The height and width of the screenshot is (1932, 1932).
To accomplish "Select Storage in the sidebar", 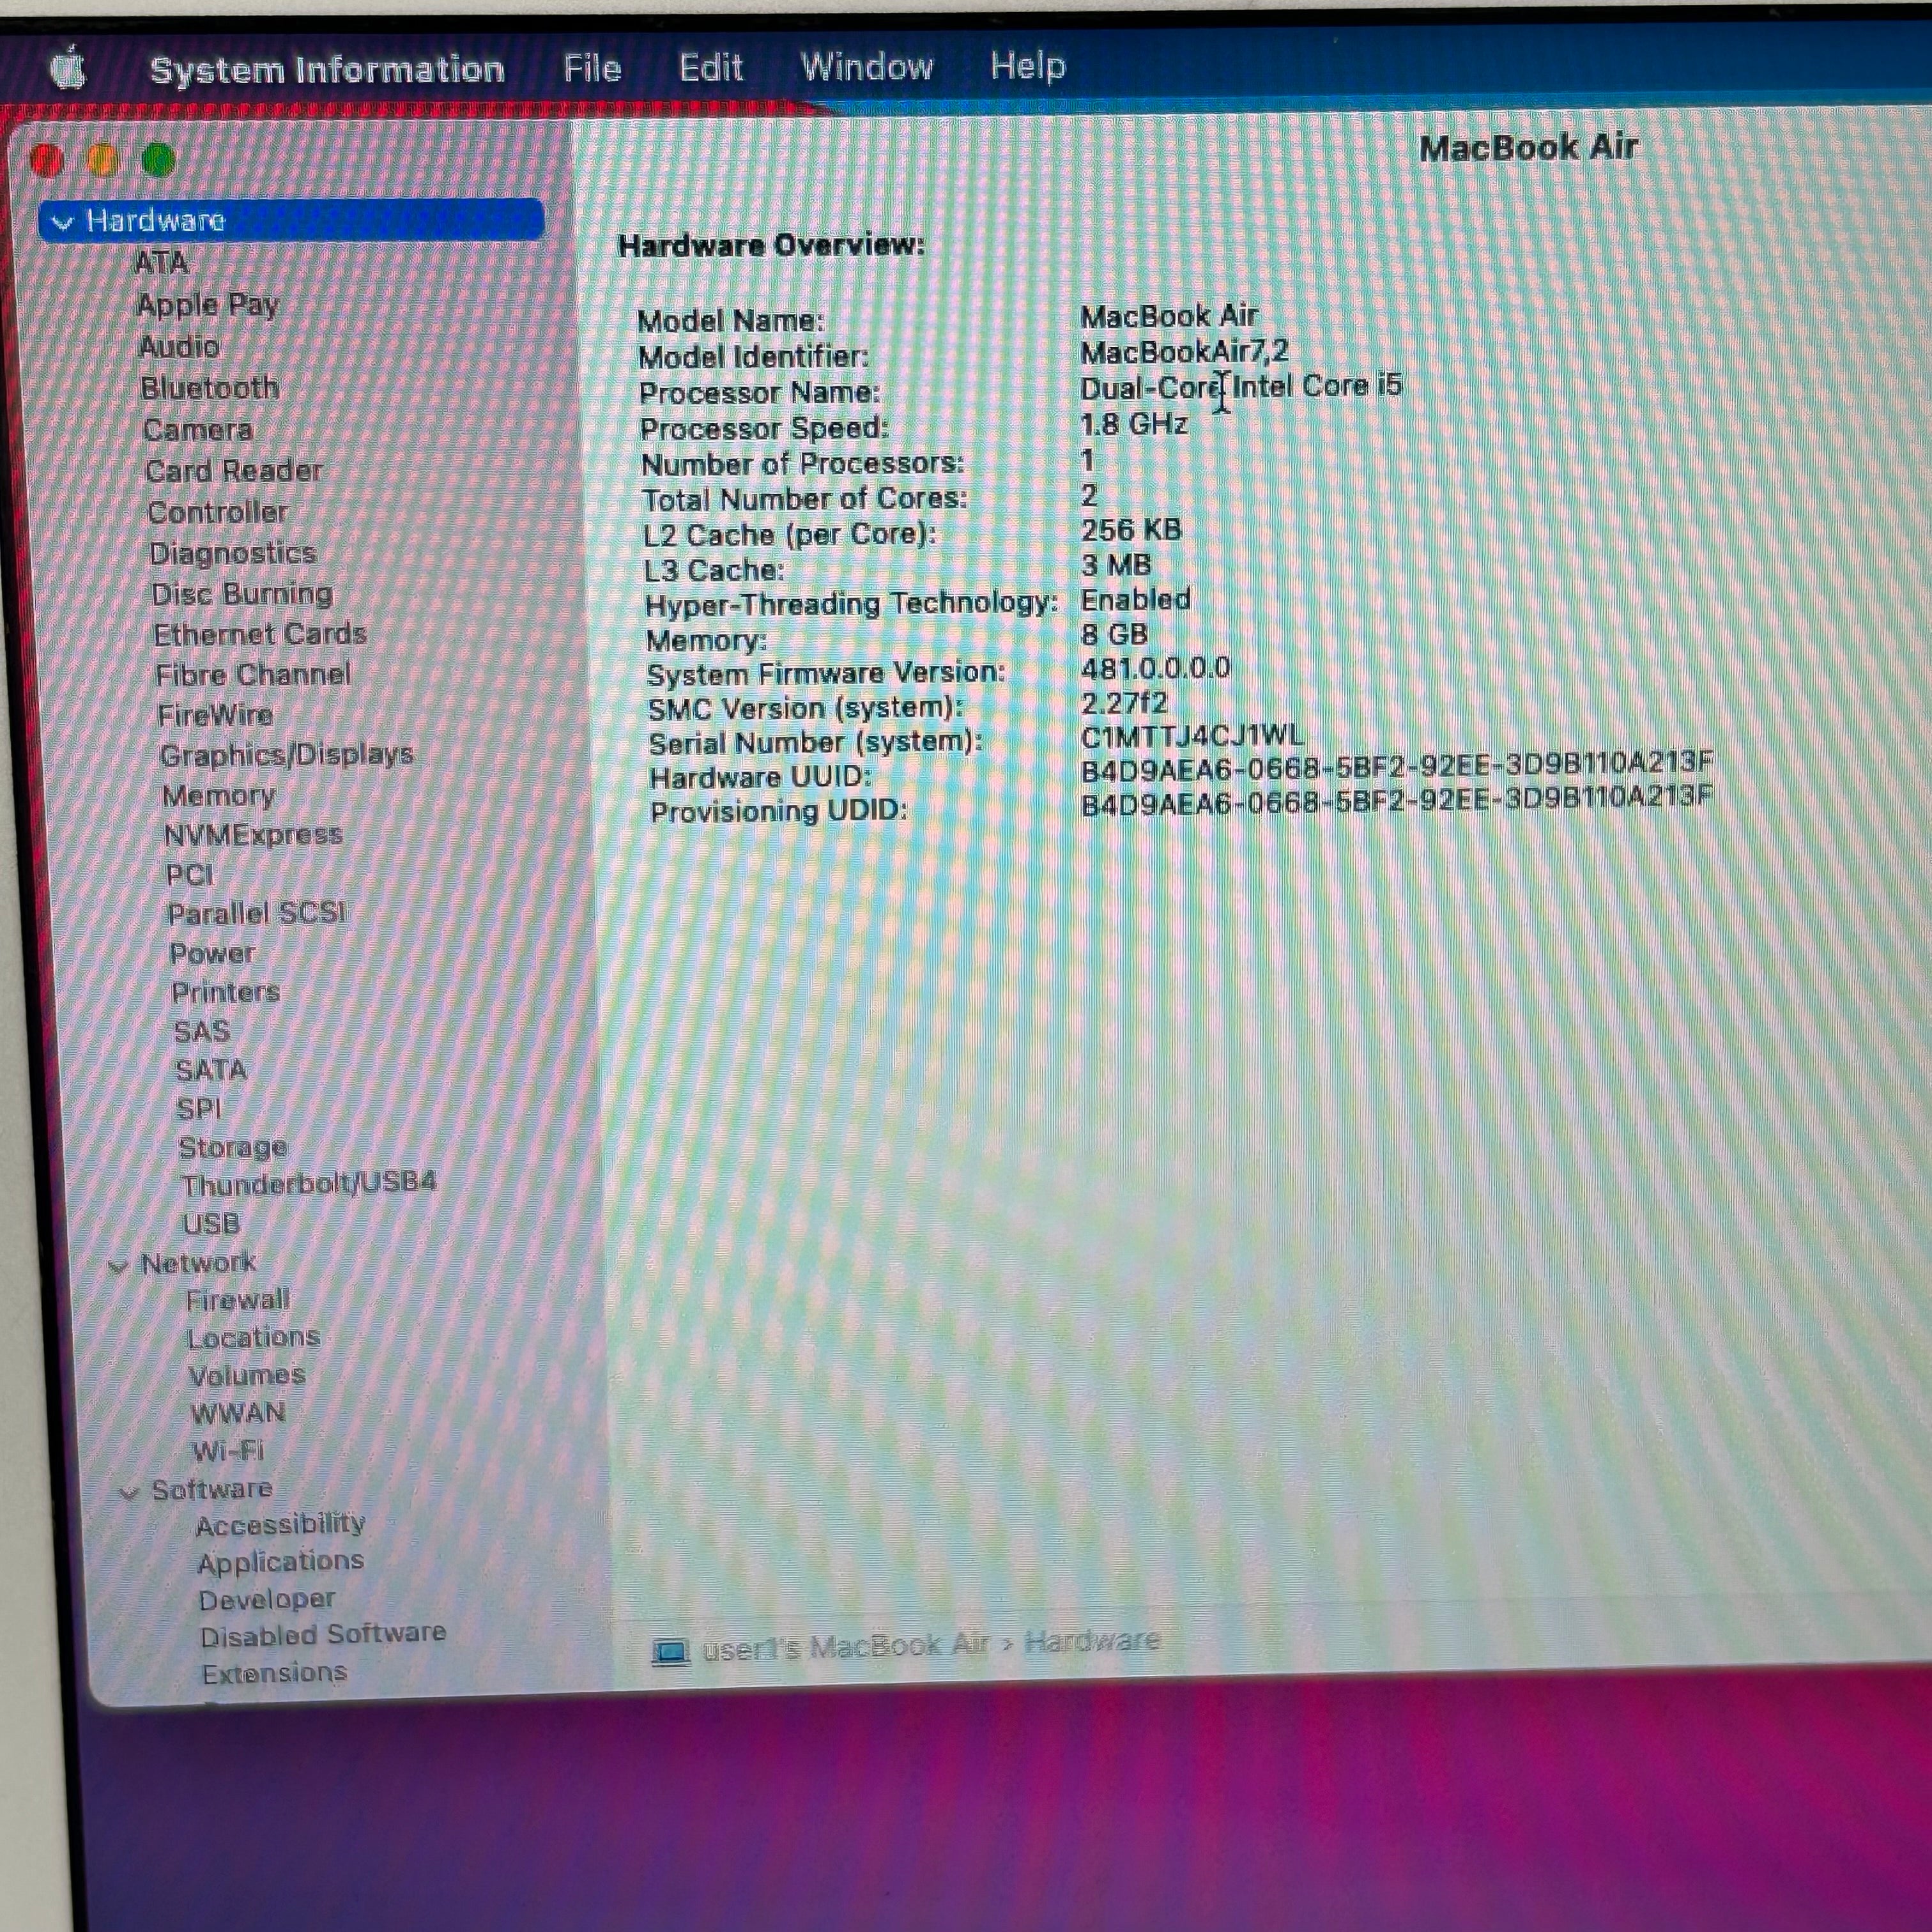I will tap(233, 1148).
